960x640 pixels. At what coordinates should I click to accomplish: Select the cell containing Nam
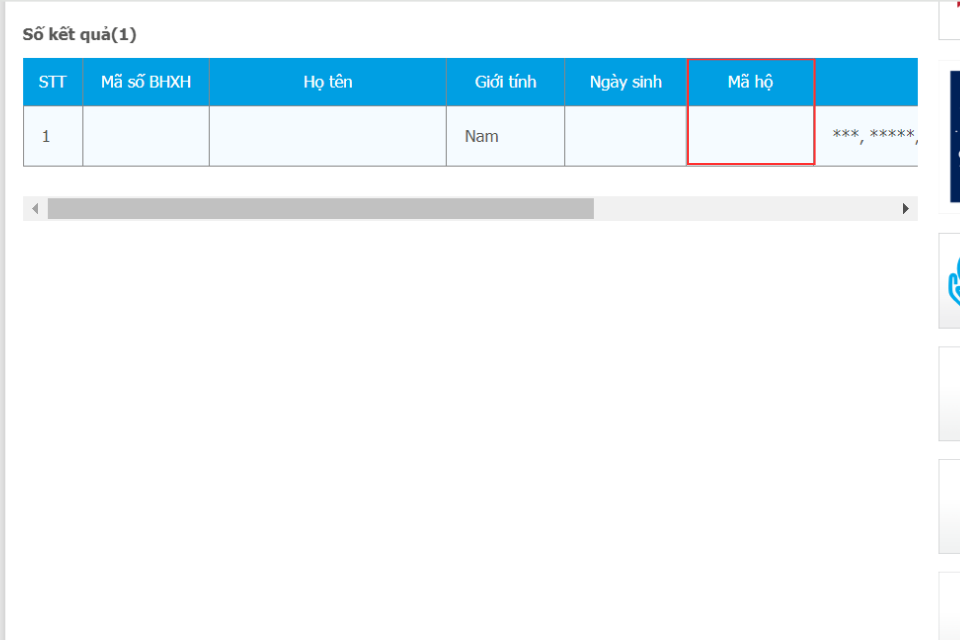505,136
